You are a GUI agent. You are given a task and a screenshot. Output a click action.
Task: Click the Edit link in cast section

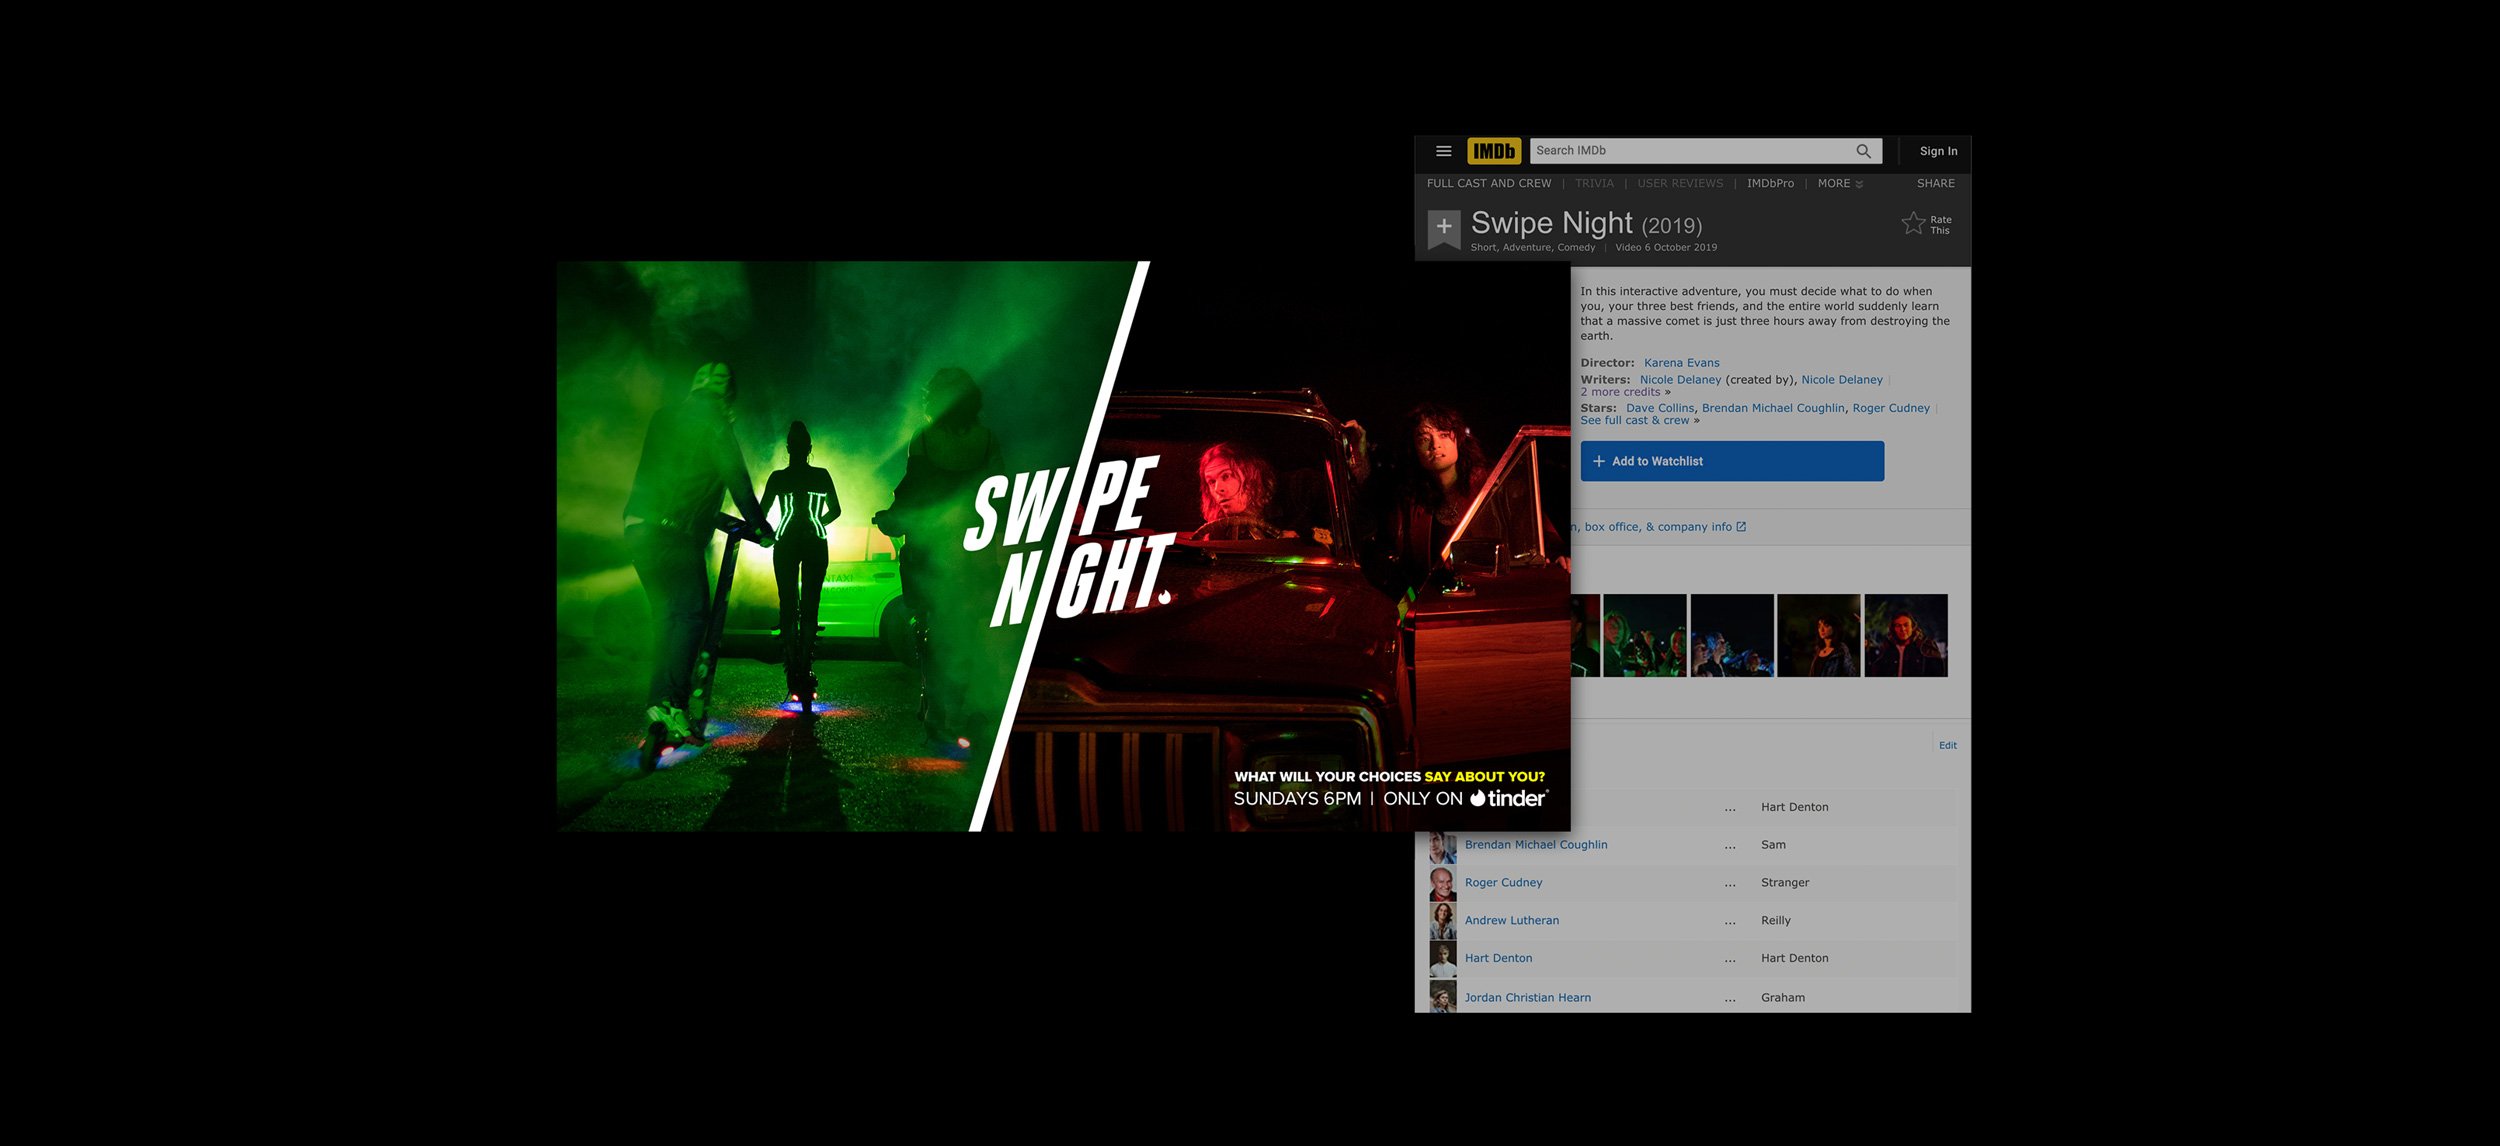click(1948, 745)
